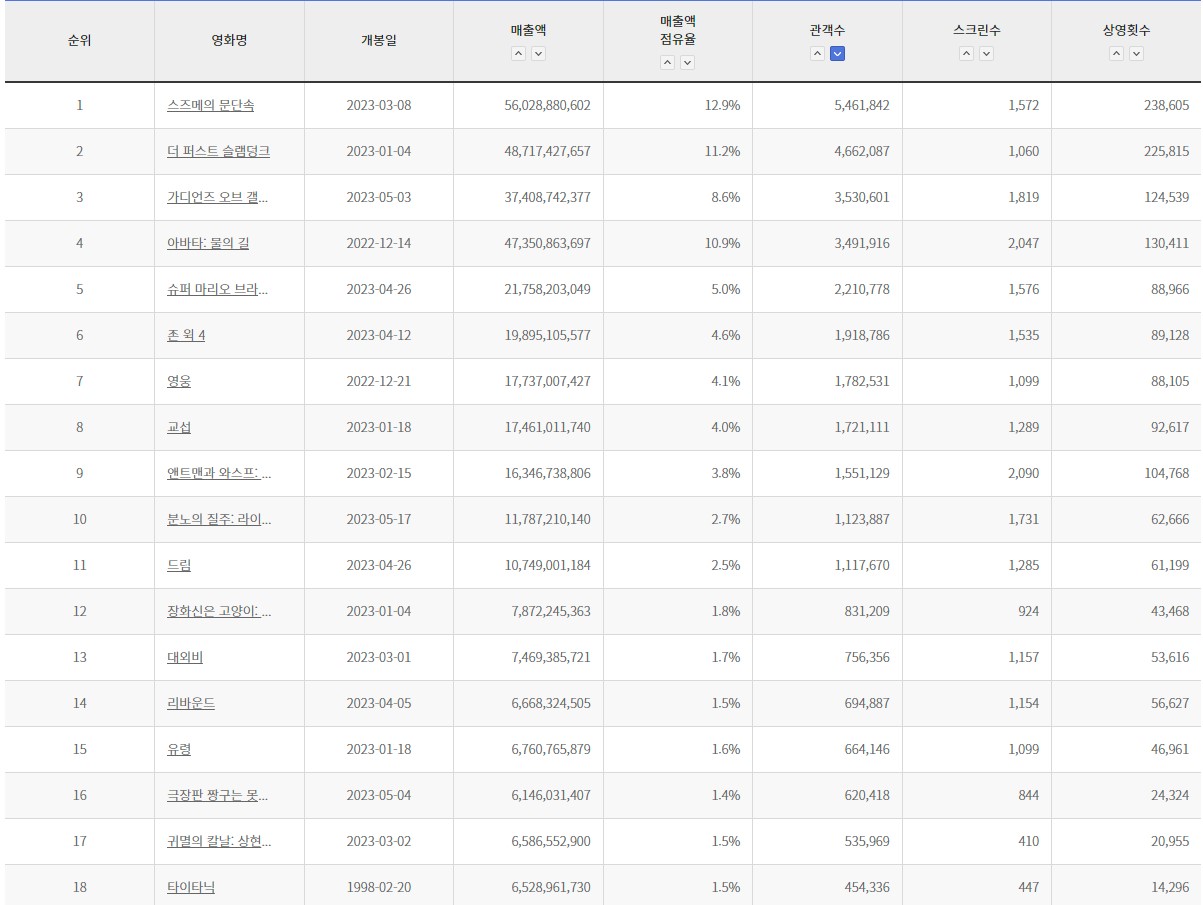
Task: Select screen count 2,090
Action: click(1024, 473)
